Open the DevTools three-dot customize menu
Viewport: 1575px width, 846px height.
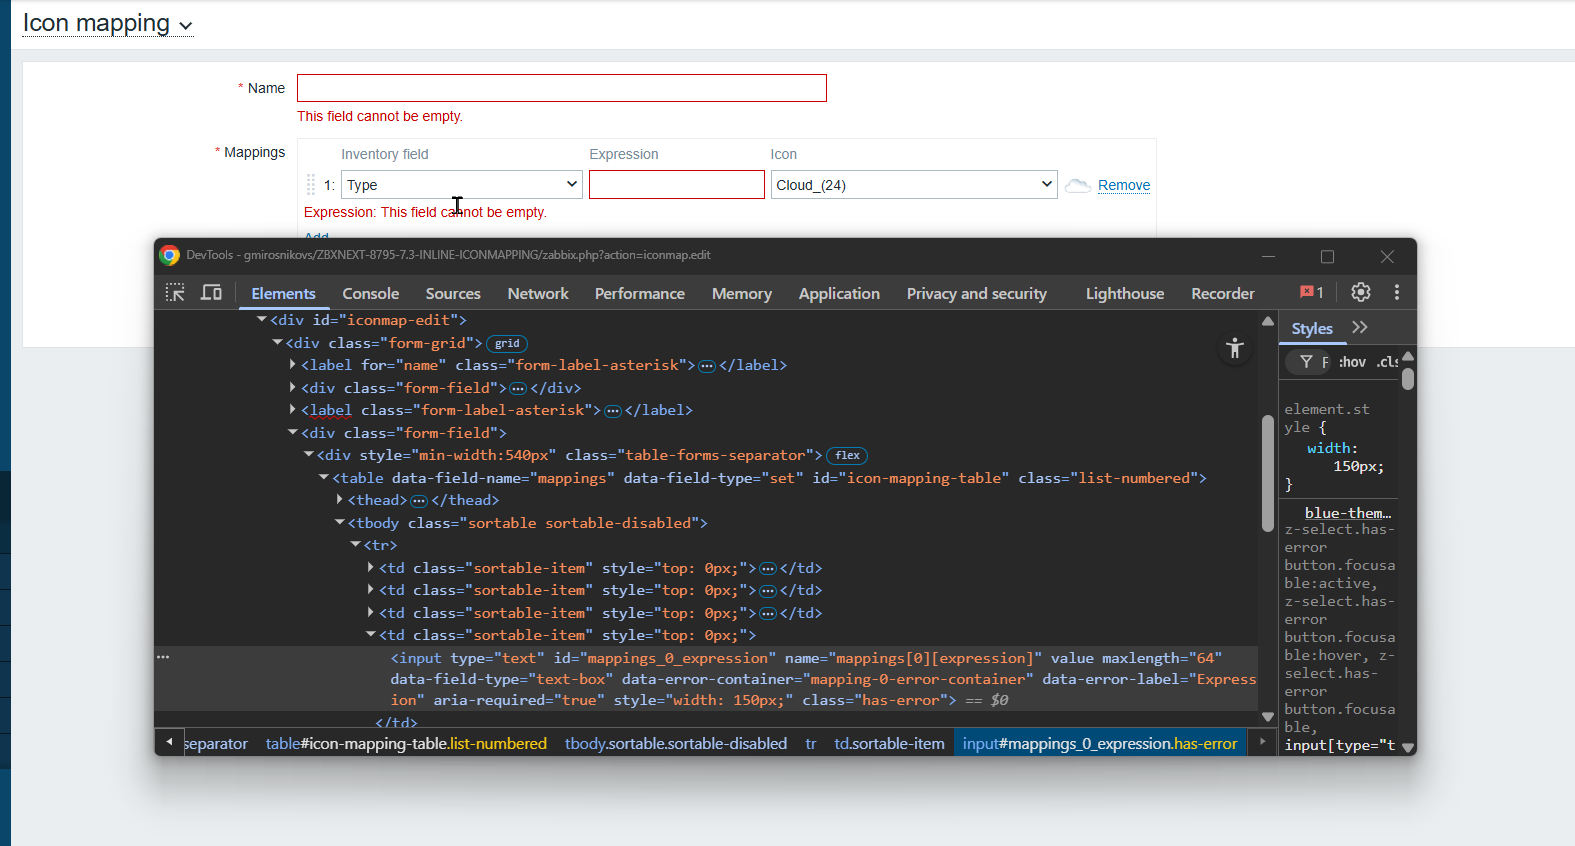tap(1396, 292)
